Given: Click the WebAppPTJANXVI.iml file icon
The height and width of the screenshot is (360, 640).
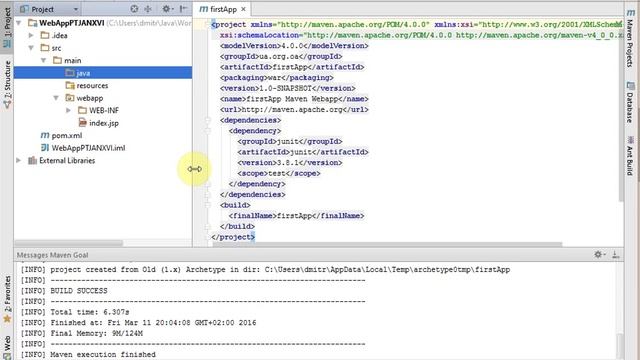Looking at the screenshot, I should pos(44,148).
